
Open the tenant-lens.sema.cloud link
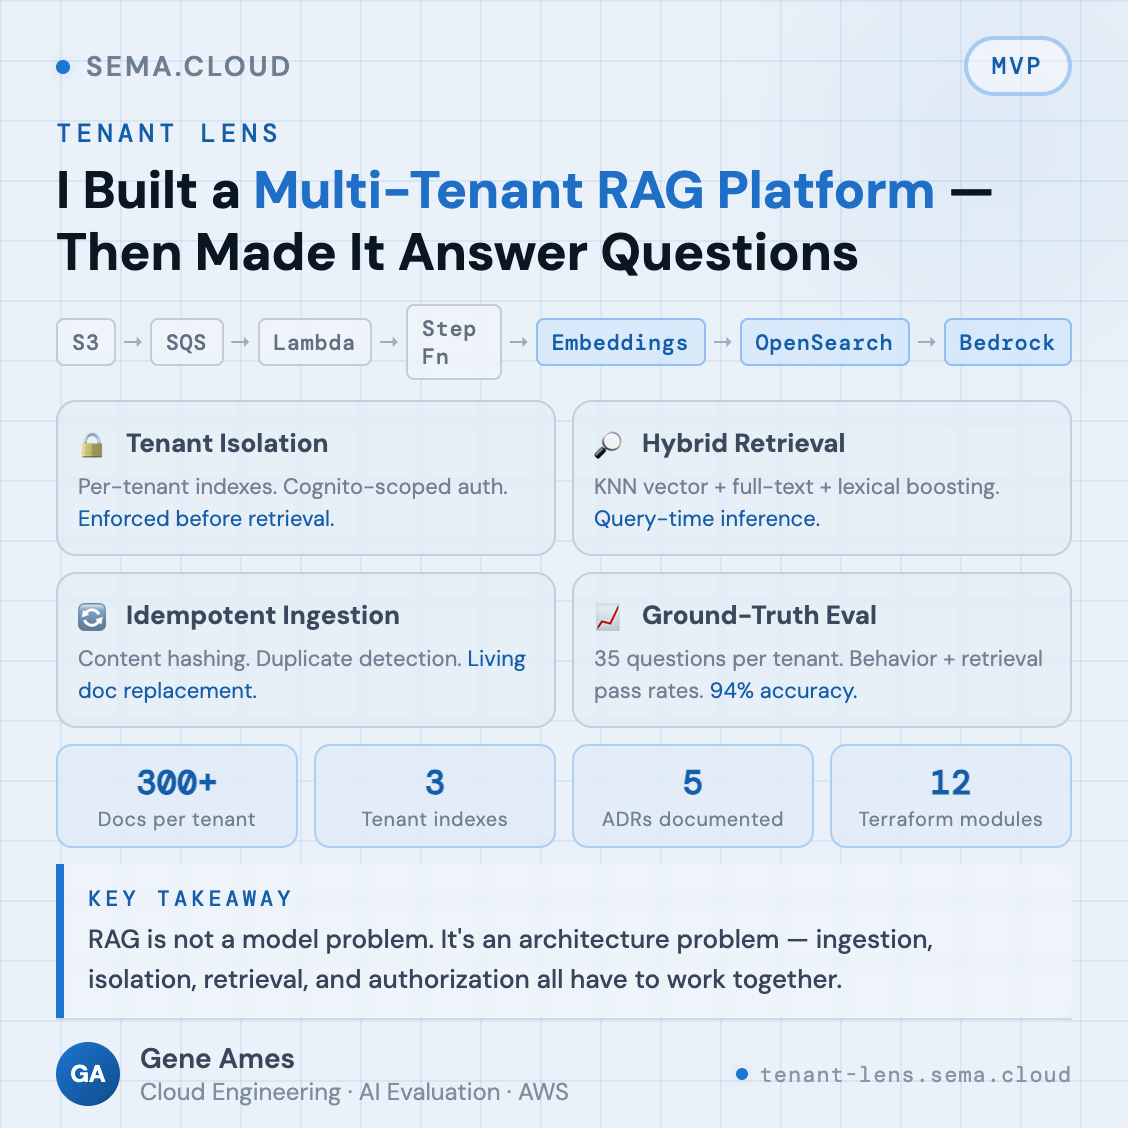915,1075
